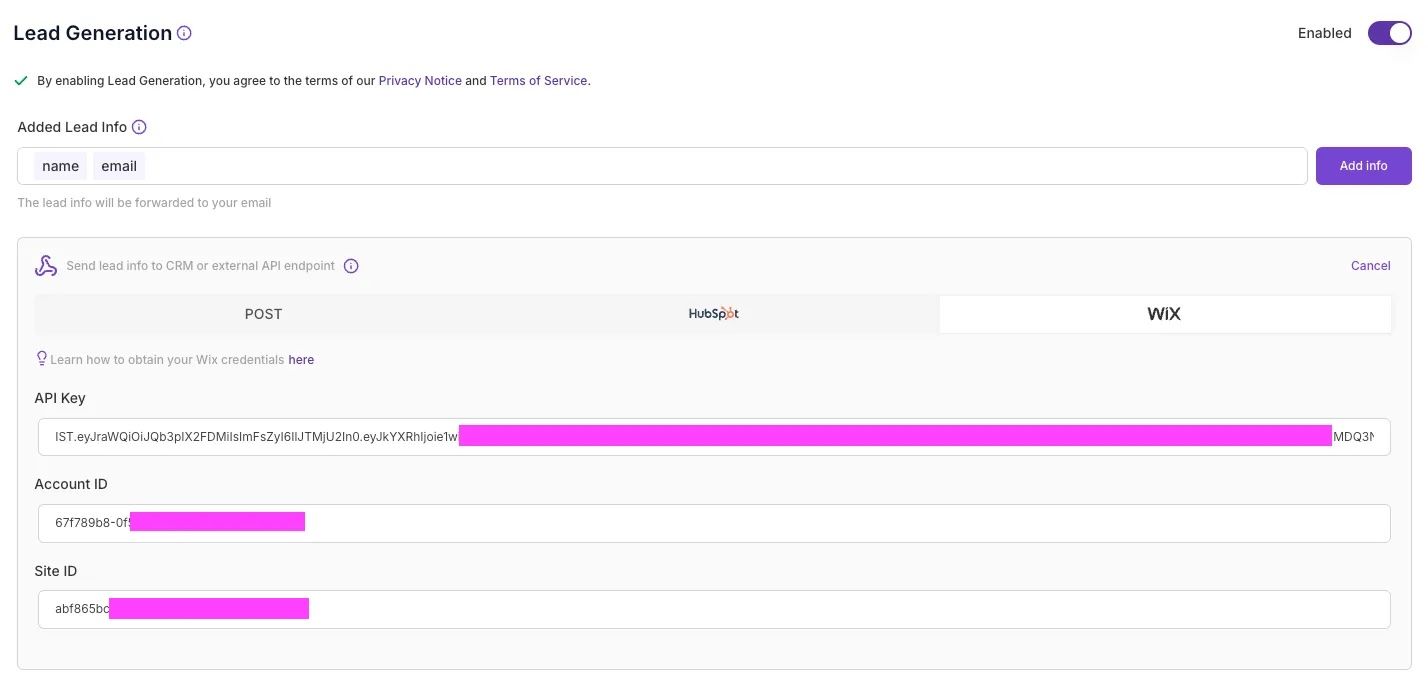This screenshot has height=690, width=1428.
Task: Click 'The lead info will be forwarded' text
Action: pos(144,203)
